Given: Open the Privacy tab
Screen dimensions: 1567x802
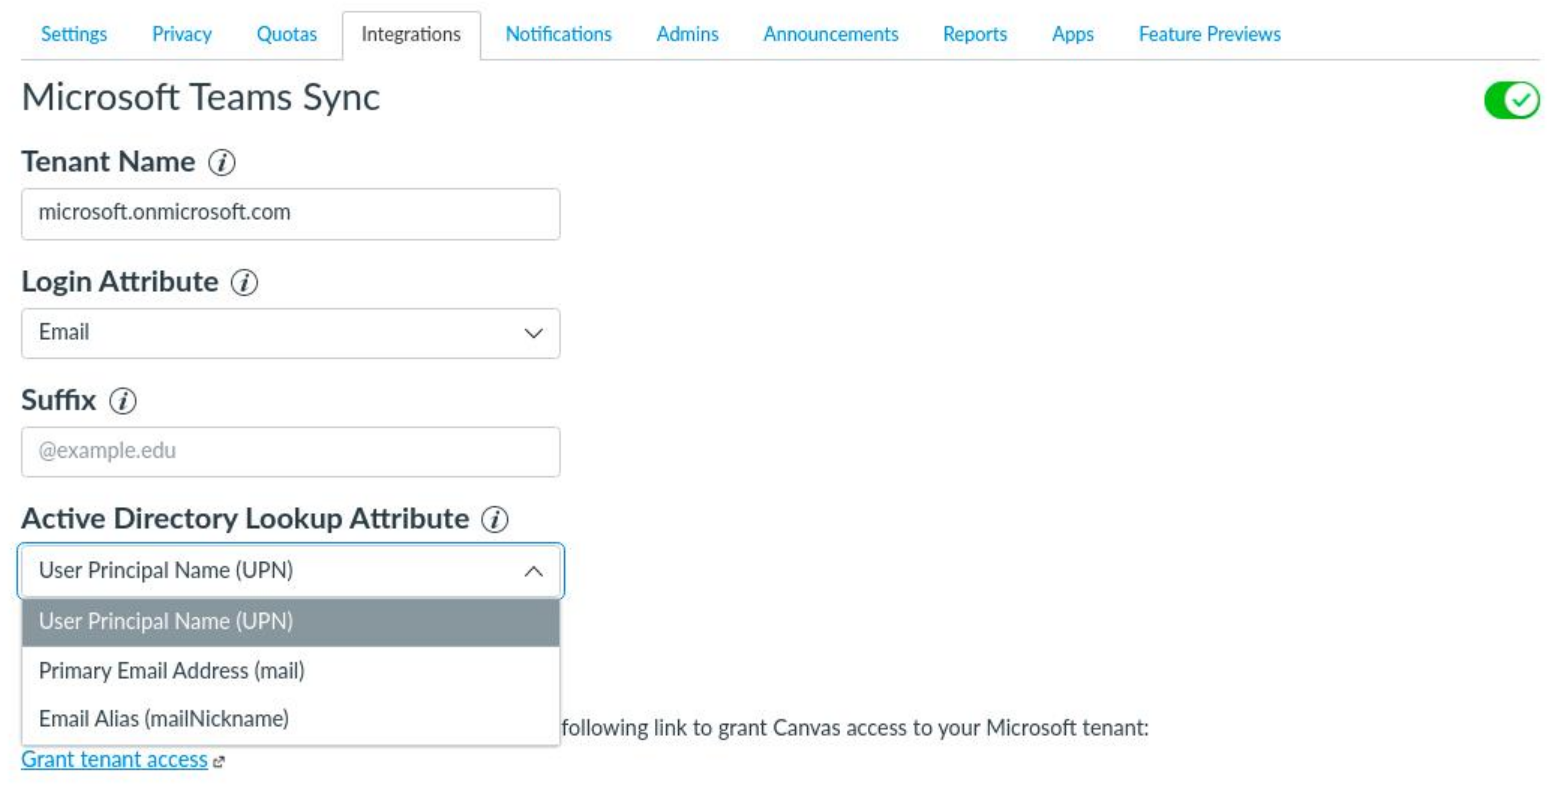Looking at the screenshot, I should pyautogui.click(x=182, y=34).
